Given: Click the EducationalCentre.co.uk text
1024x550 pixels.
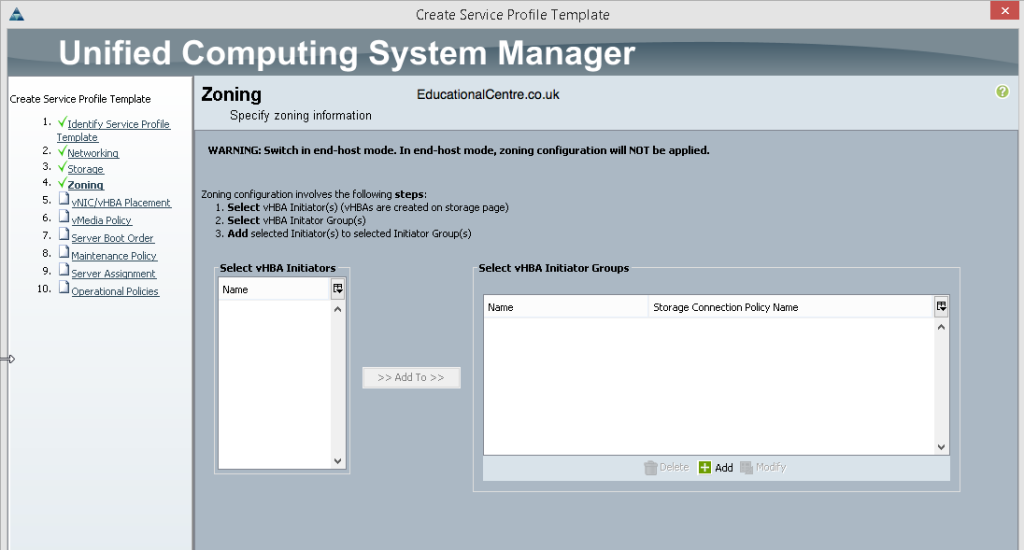Looking at the screenshot, I should 488,95.
